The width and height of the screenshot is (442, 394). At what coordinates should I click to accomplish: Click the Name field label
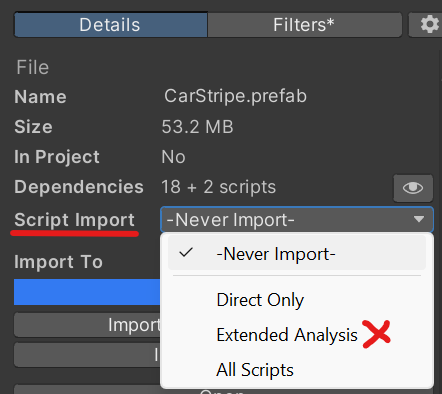(x=40, y=97)
